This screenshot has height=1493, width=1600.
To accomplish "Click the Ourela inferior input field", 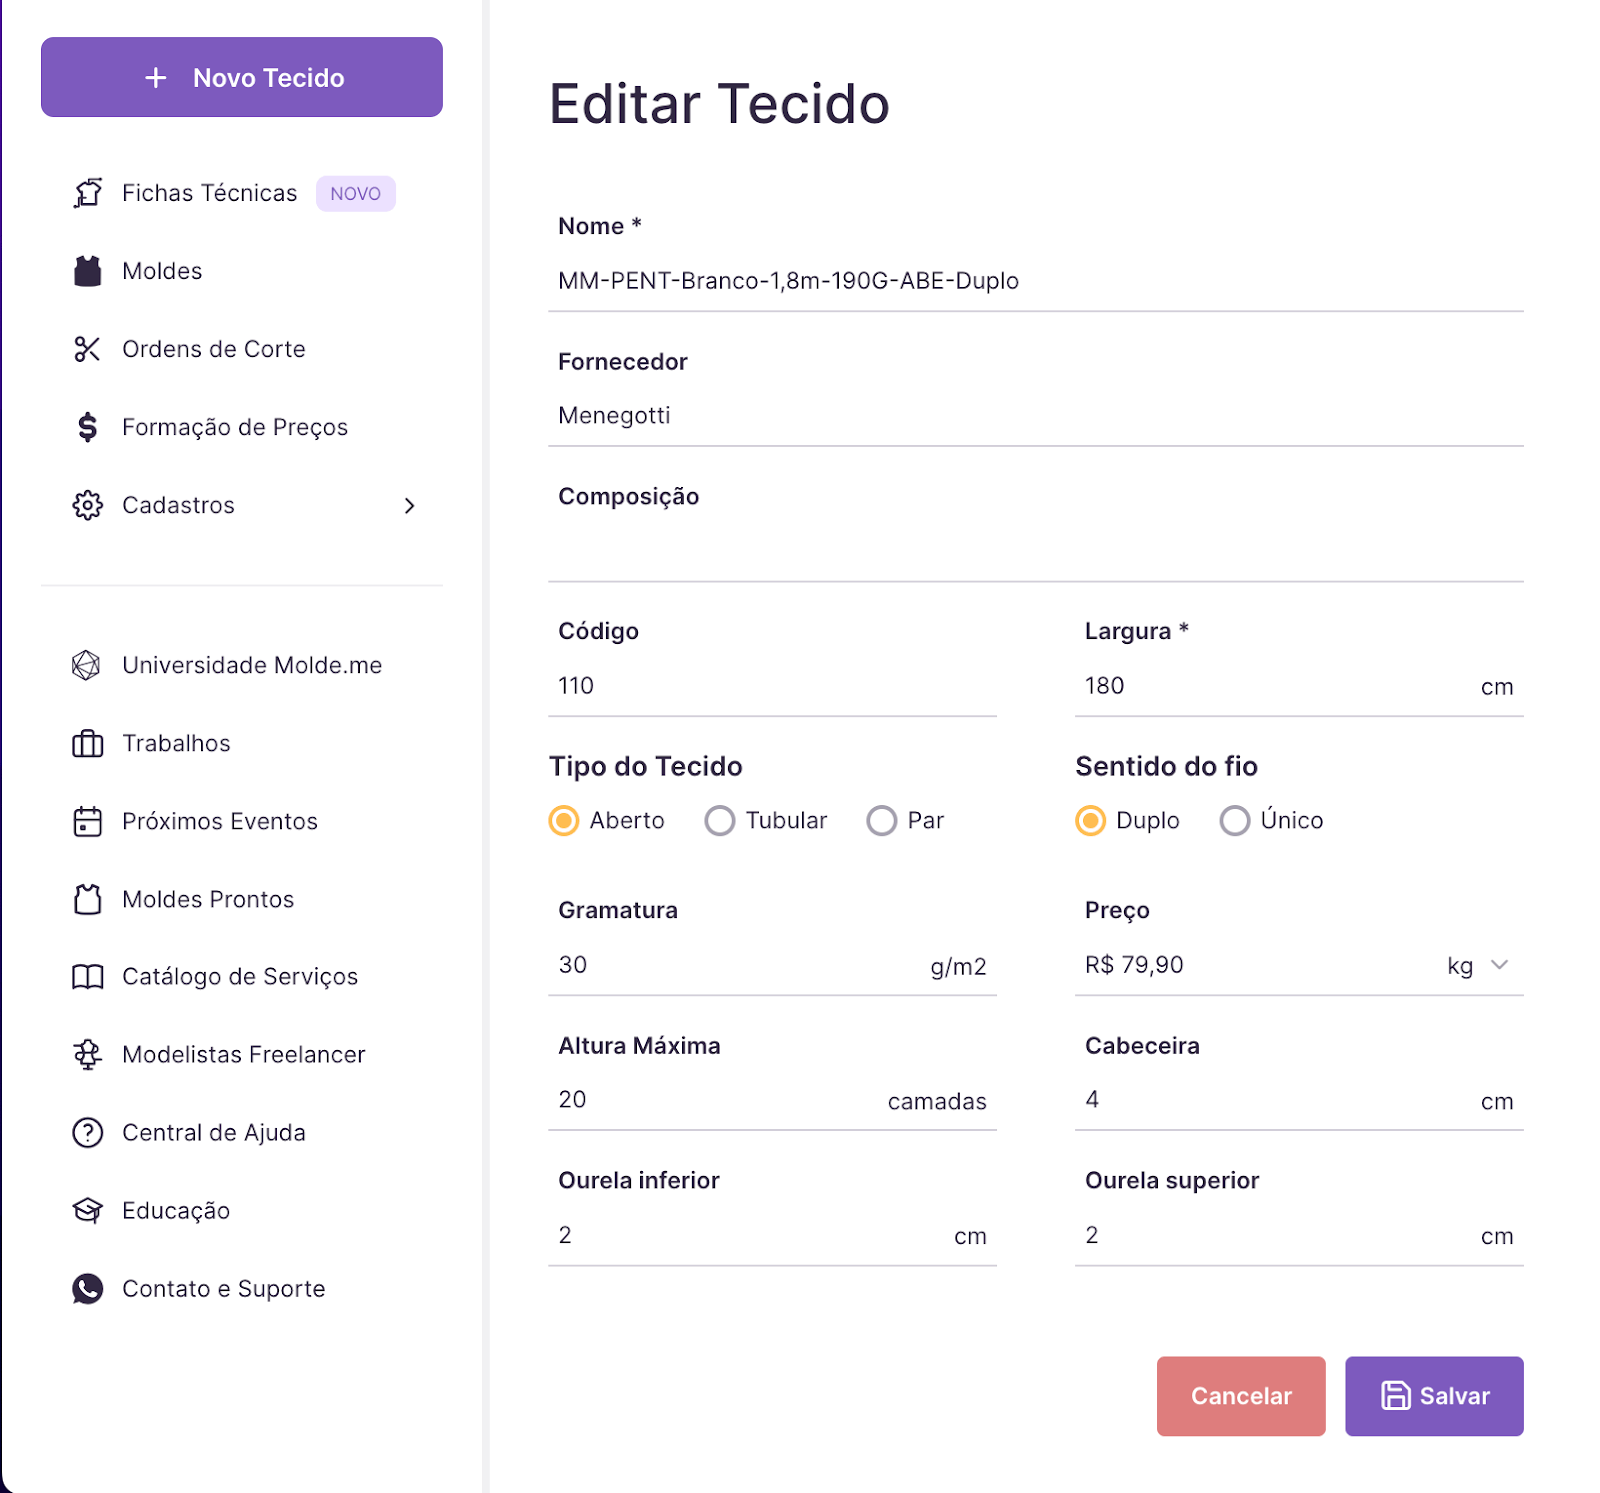I will tap(772, 1235).
